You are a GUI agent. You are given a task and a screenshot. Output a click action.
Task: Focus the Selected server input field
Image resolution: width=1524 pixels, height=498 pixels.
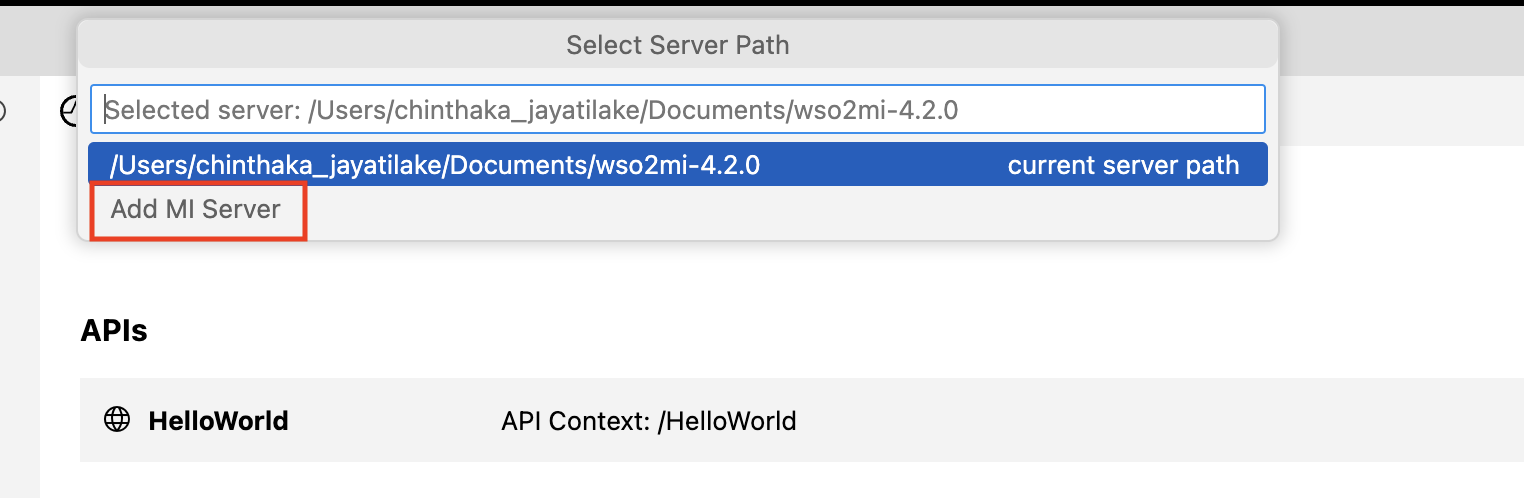[678, 109]
